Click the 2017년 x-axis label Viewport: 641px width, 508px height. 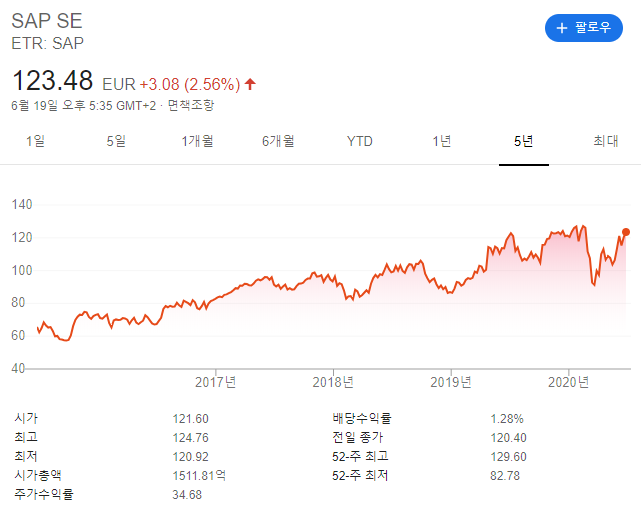[215, 383]
